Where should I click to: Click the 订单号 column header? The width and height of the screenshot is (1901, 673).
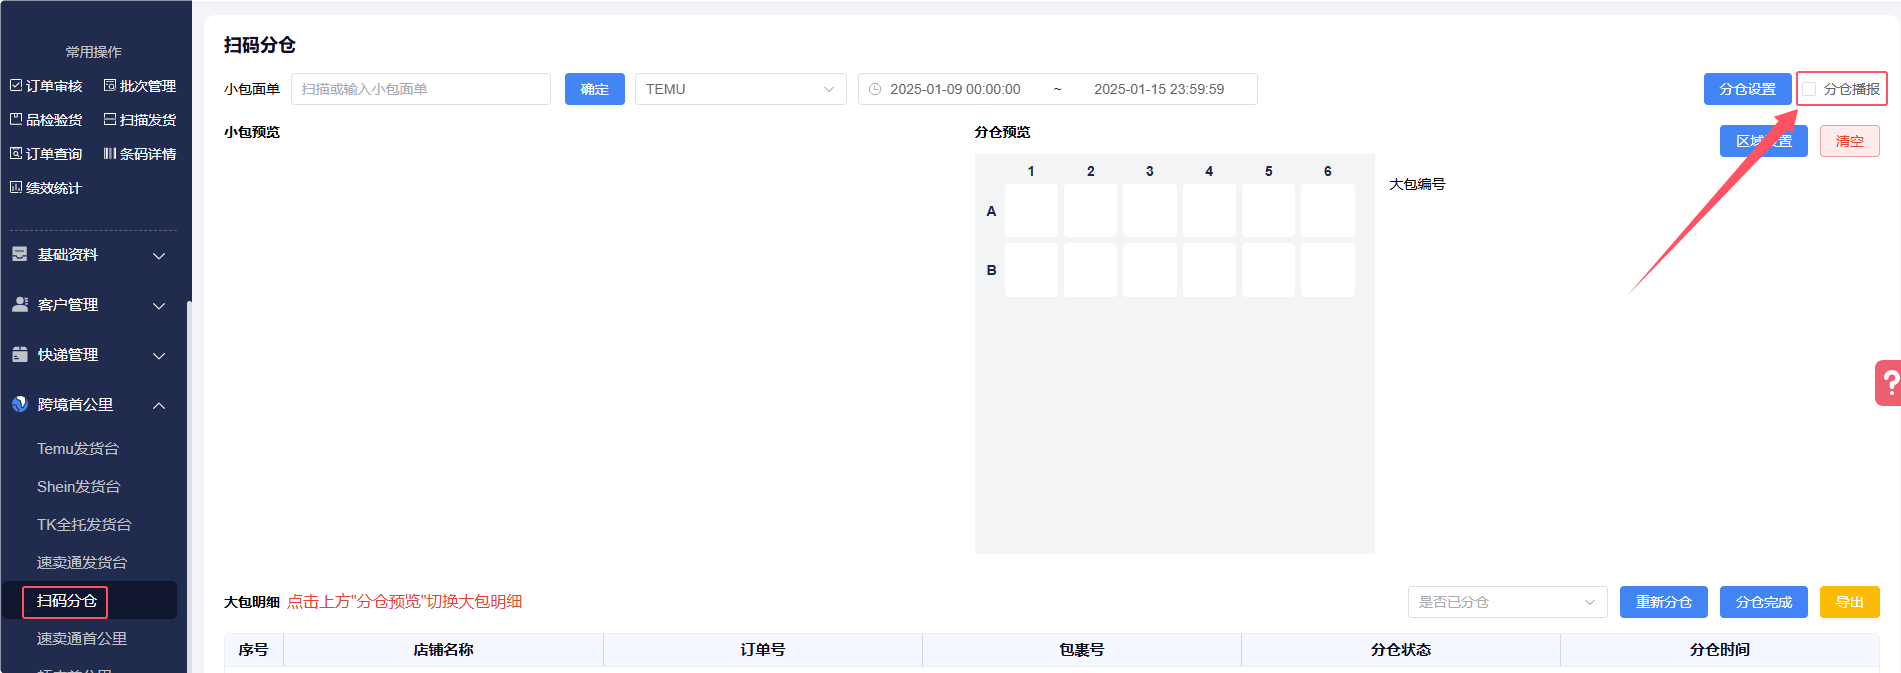(x=763, y=650)
